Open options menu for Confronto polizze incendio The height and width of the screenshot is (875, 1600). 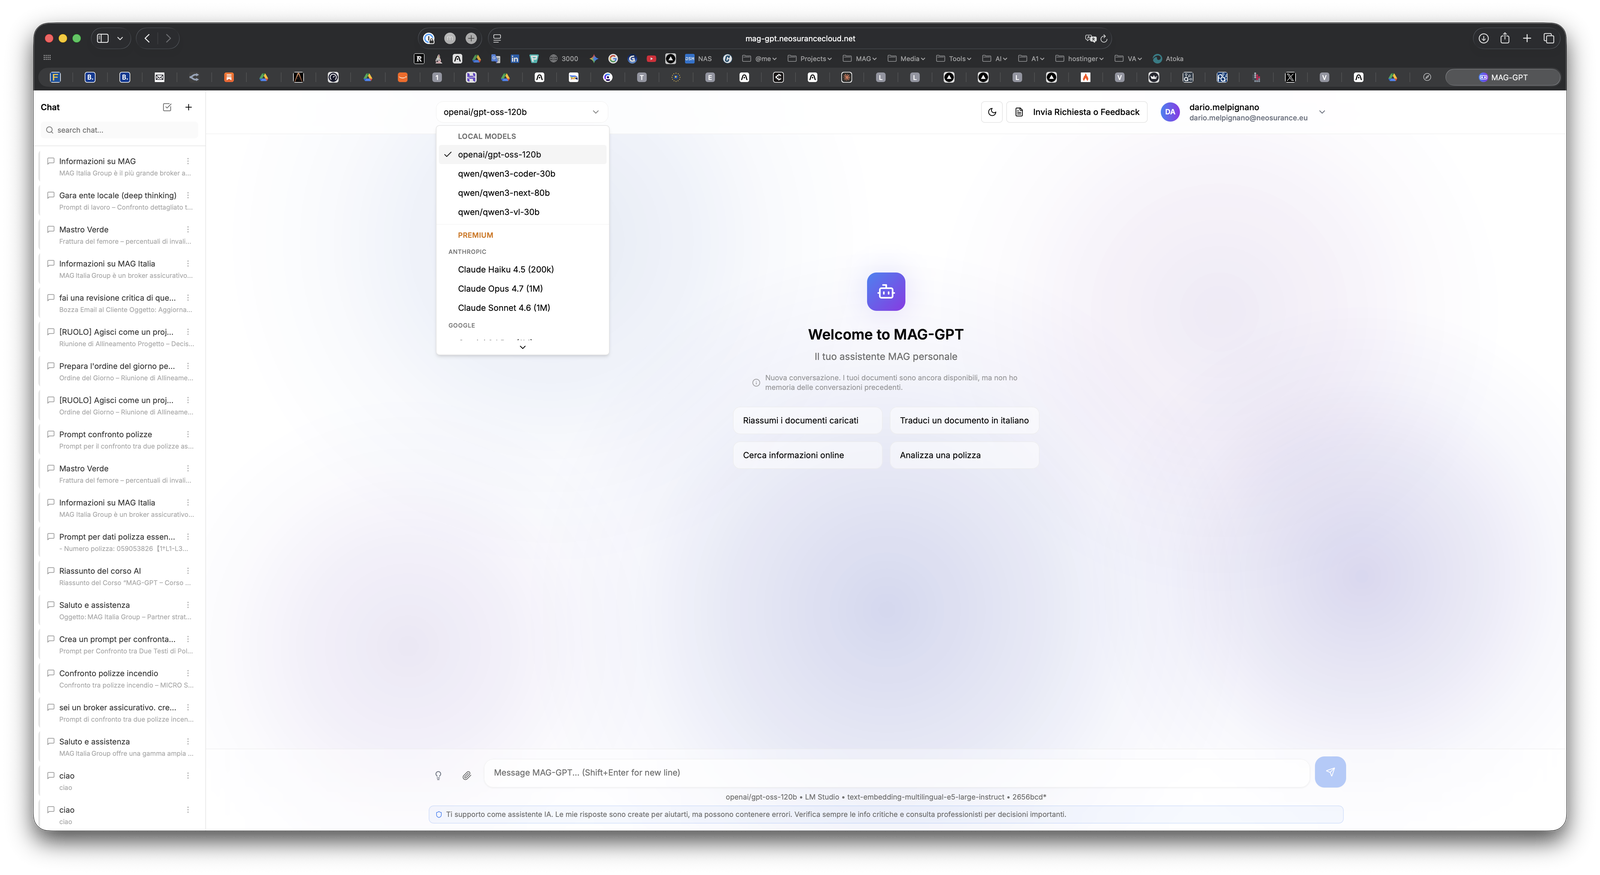[188, 673]
